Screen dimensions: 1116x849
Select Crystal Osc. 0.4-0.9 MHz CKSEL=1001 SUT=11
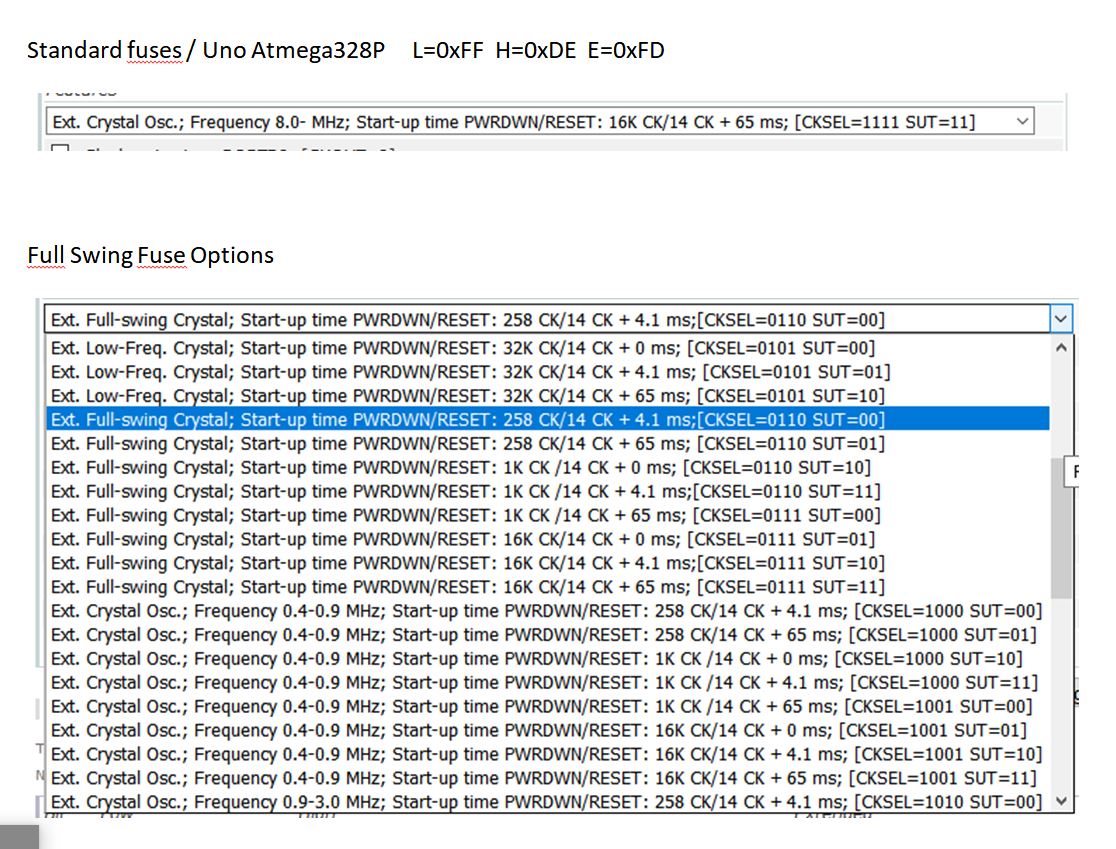tap(547, 778)
